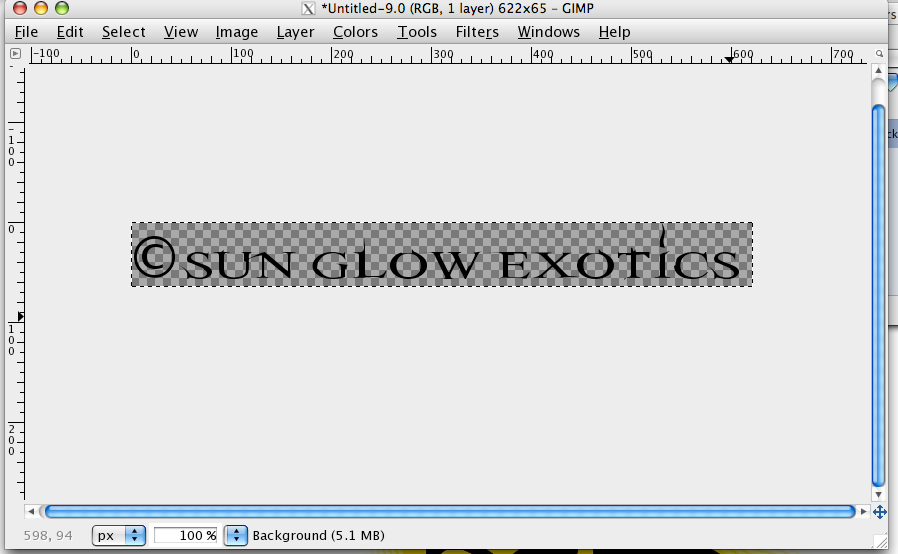Open the Image menu

point(237,32)
